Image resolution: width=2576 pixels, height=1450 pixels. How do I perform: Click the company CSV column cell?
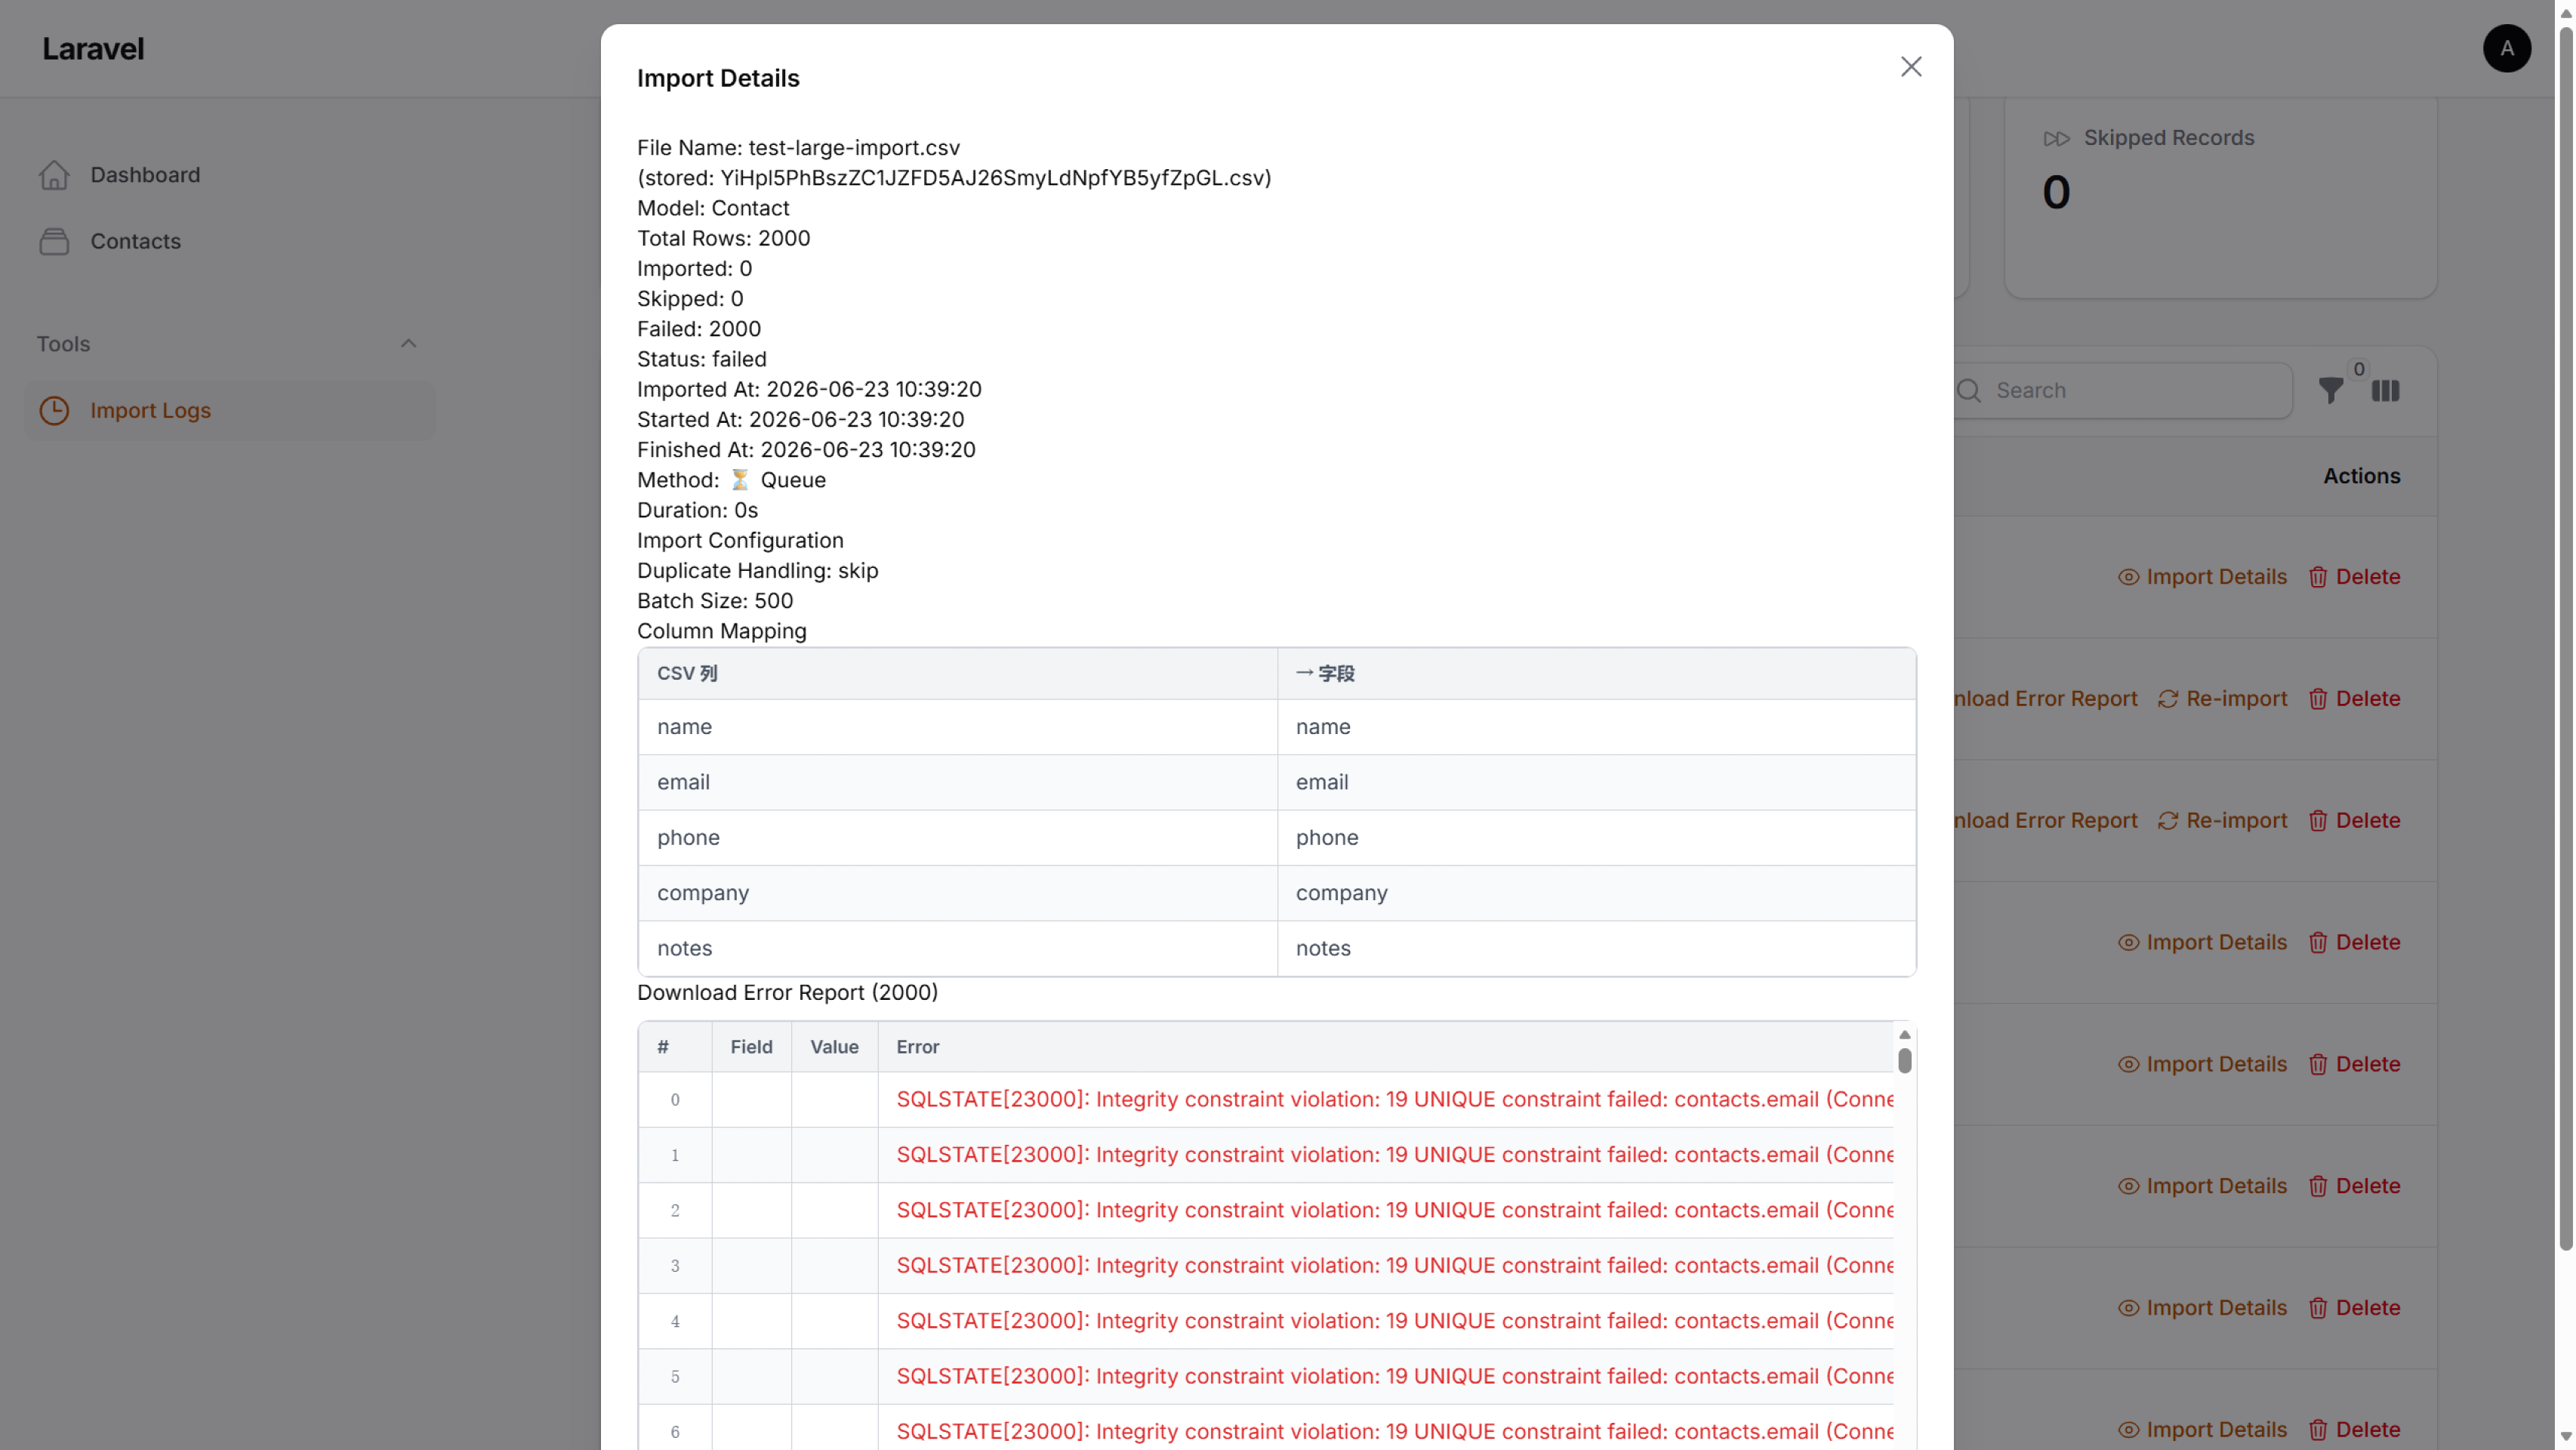point(957,893)
